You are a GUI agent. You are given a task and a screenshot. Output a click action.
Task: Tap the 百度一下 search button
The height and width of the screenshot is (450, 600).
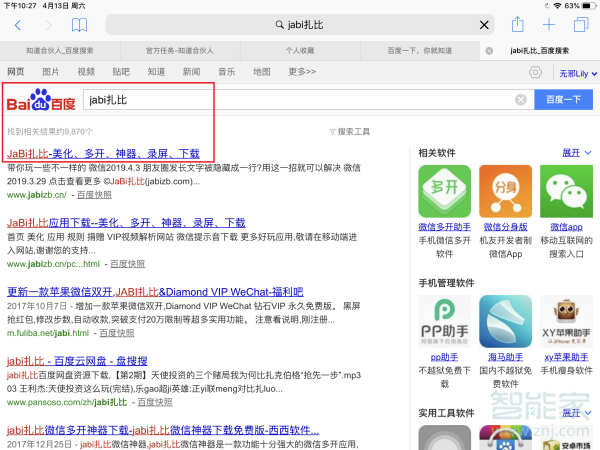tap(563, 99)
